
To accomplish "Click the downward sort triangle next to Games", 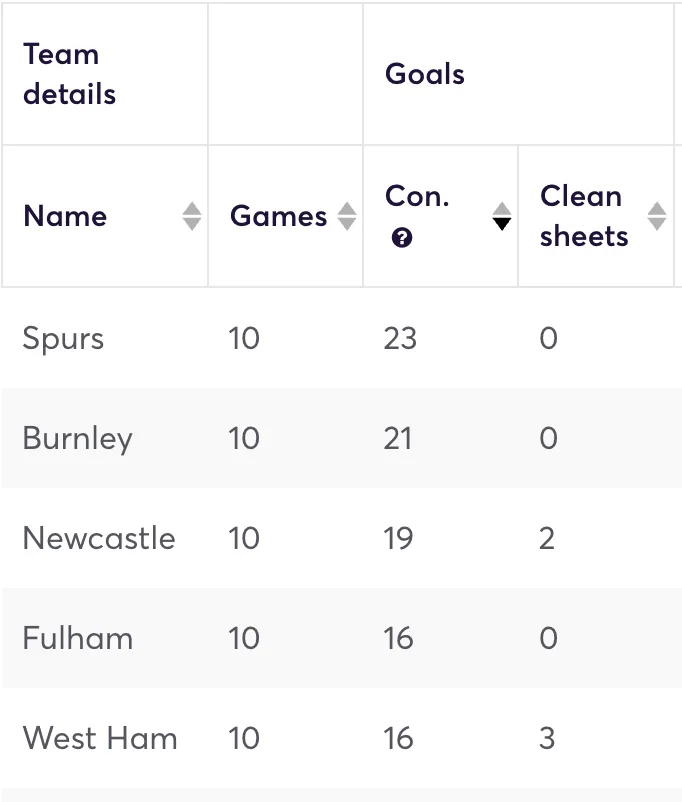I will pos(347,222).
